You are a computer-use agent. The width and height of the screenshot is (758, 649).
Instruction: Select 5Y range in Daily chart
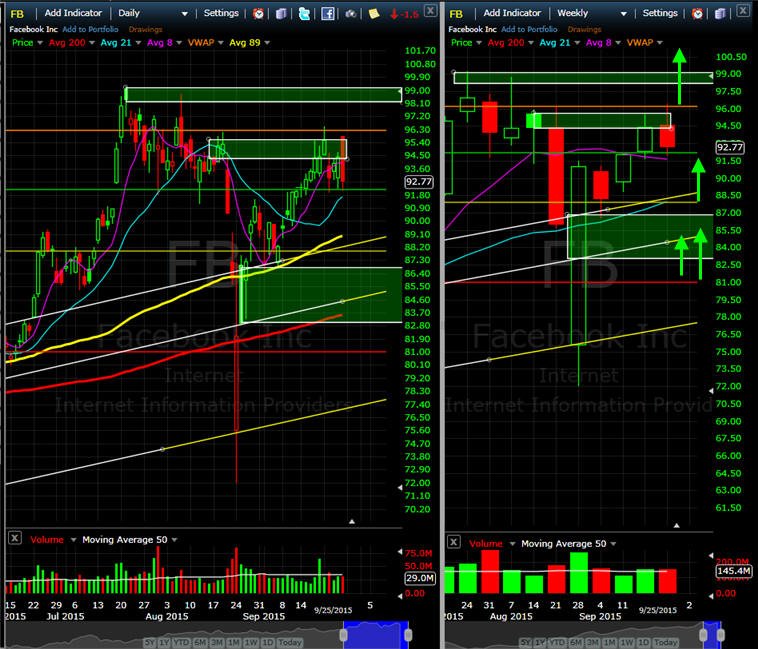click(150, 642)
